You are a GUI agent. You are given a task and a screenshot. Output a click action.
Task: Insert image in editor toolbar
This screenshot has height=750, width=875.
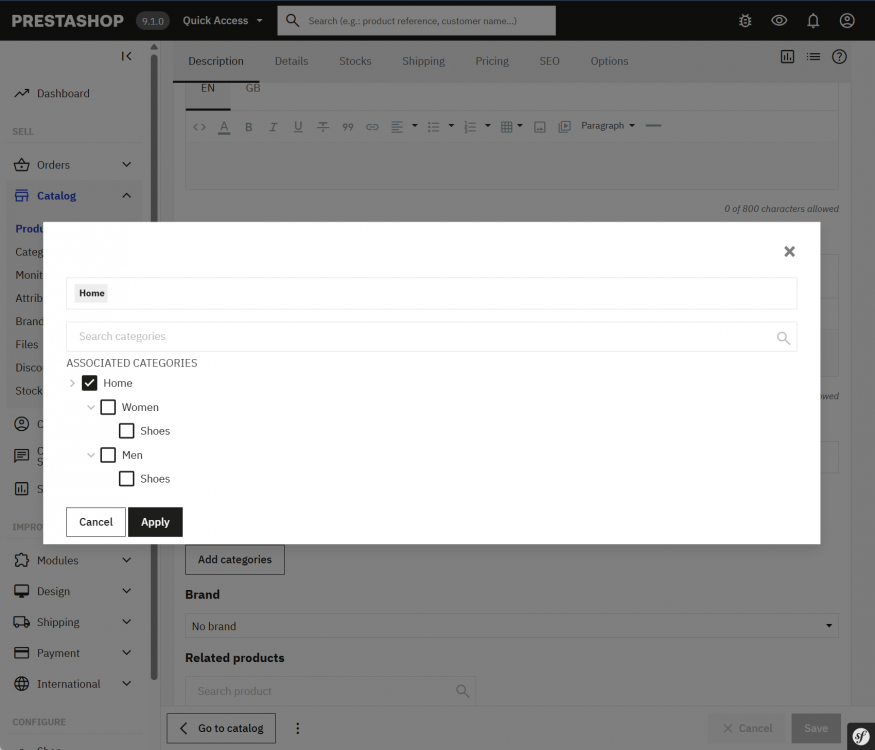point(540,127)
